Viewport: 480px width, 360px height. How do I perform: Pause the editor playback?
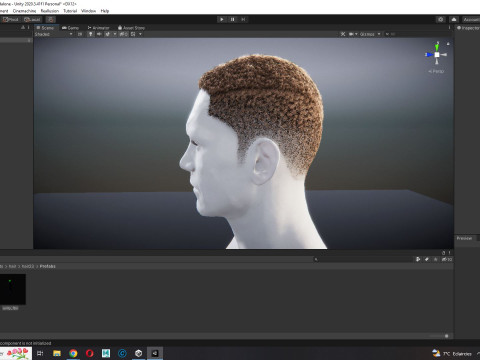tap(232, 19)
